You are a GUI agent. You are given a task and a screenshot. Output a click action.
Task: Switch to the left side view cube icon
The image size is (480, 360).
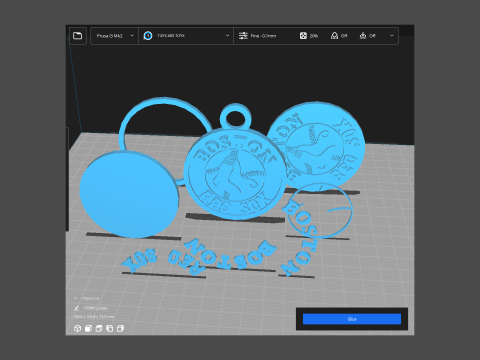tap(110, 329)
